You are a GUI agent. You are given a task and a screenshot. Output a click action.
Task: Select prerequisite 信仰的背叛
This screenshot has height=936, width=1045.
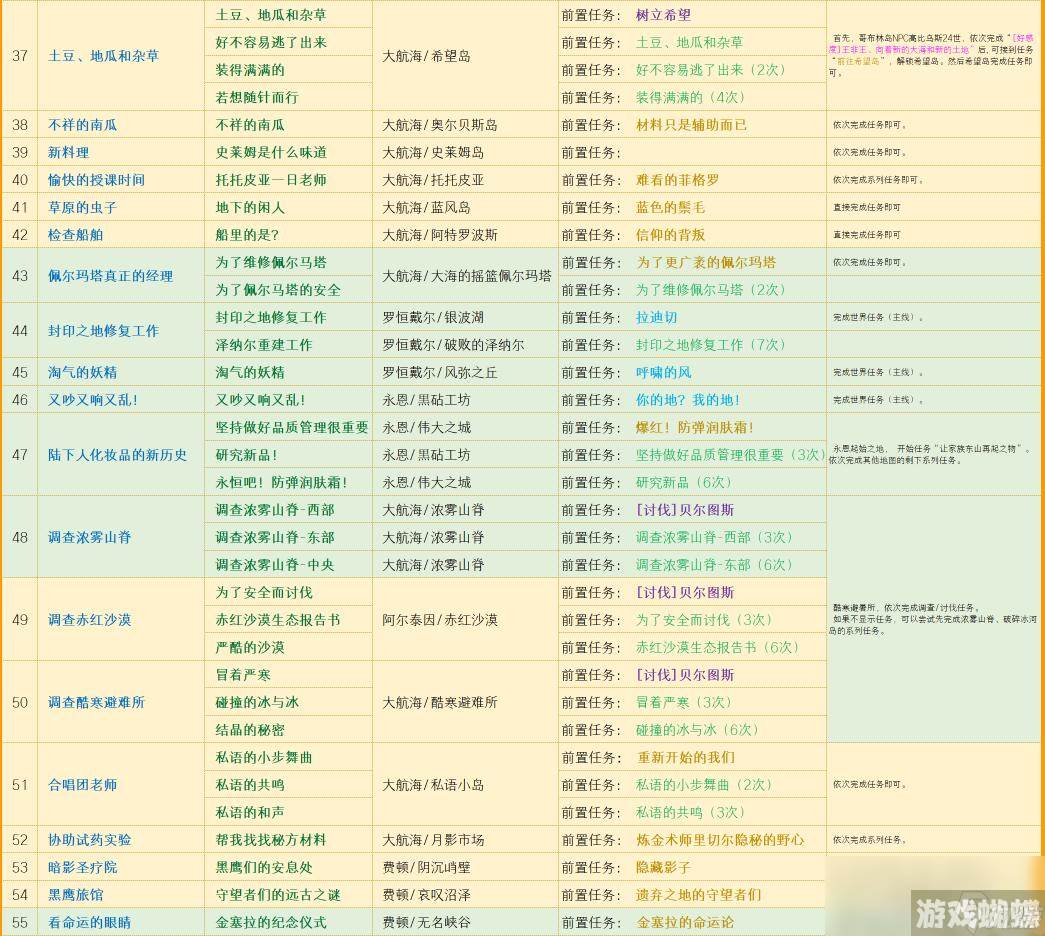670,235
